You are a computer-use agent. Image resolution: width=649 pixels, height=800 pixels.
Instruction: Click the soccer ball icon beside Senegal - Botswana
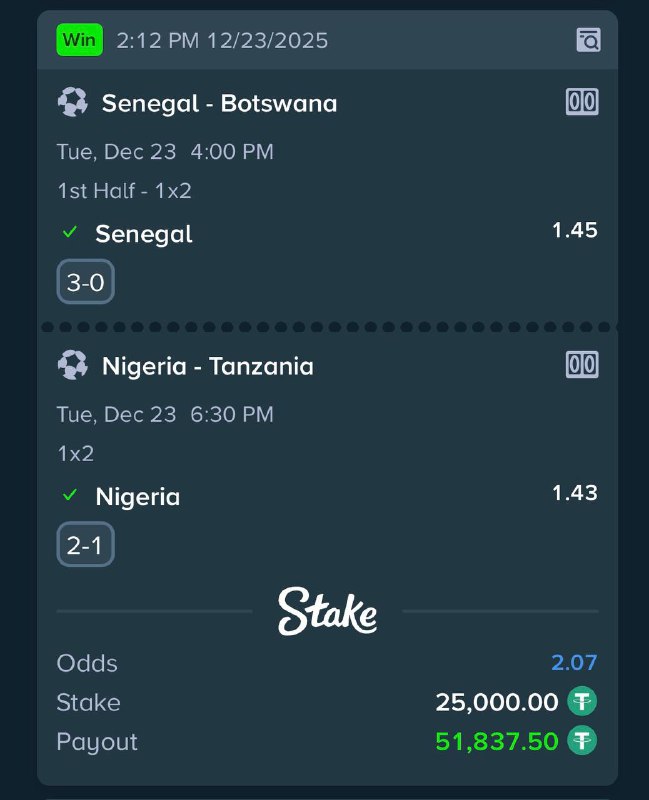point(73,102)
